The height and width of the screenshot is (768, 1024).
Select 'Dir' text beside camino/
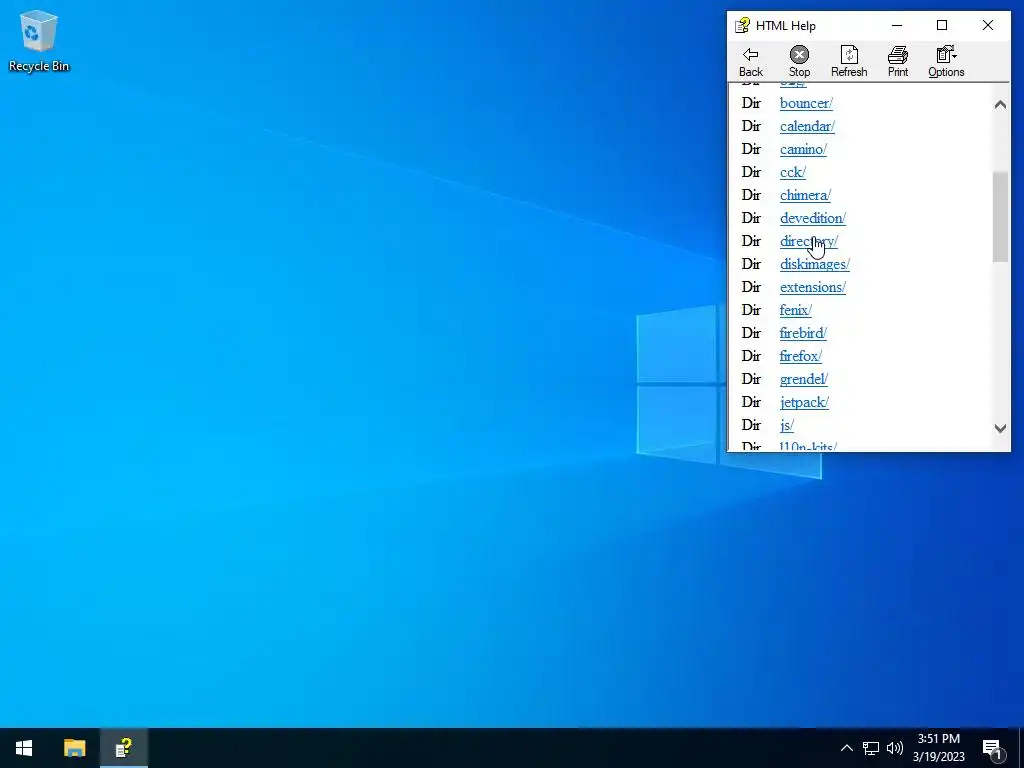point(751,149)
